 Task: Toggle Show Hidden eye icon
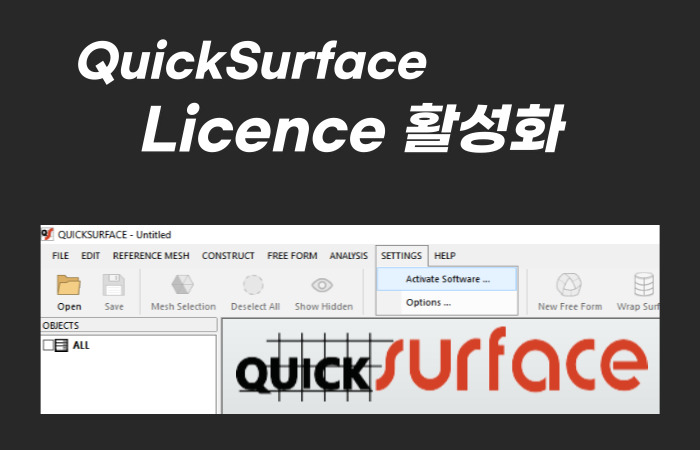click(x=322, y=285)
